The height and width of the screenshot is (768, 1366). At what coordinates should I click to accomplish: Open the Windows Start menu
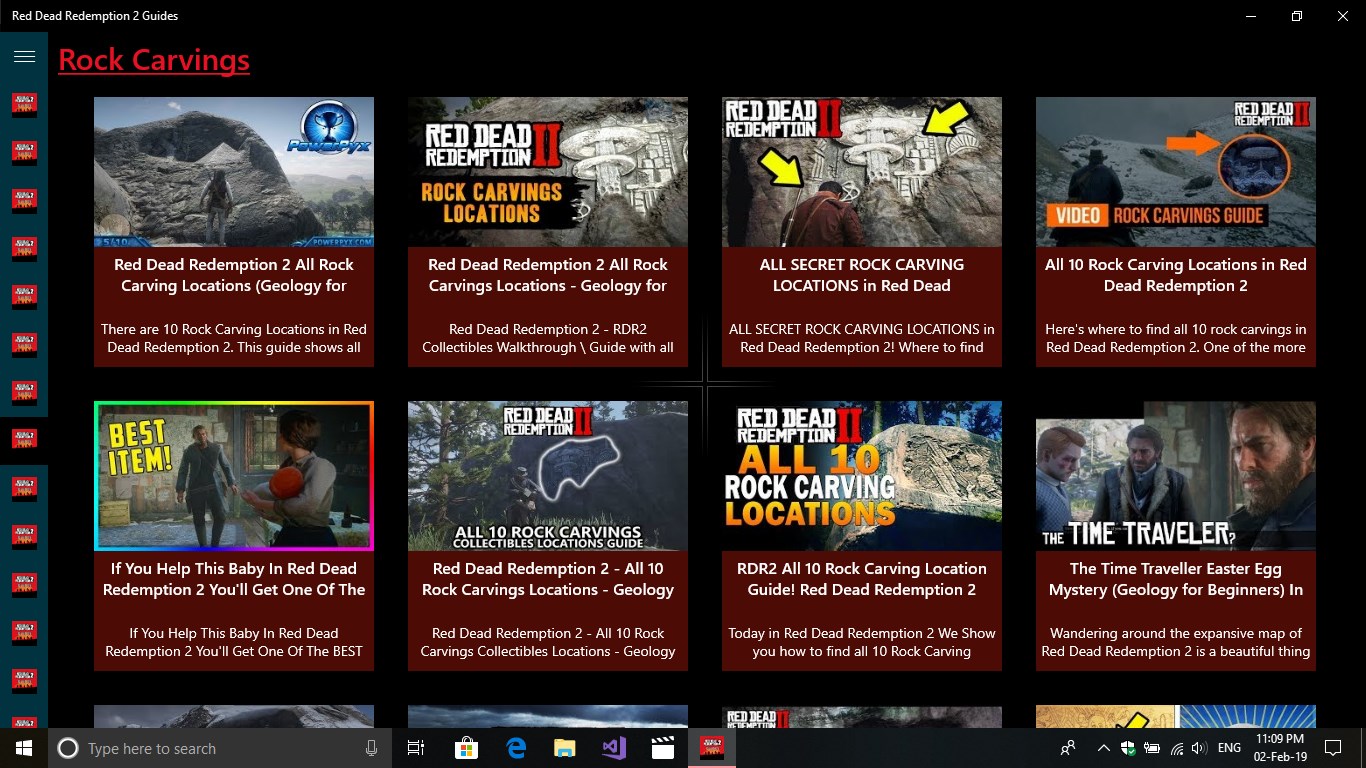pyautogui.click(x=24, y=748)
